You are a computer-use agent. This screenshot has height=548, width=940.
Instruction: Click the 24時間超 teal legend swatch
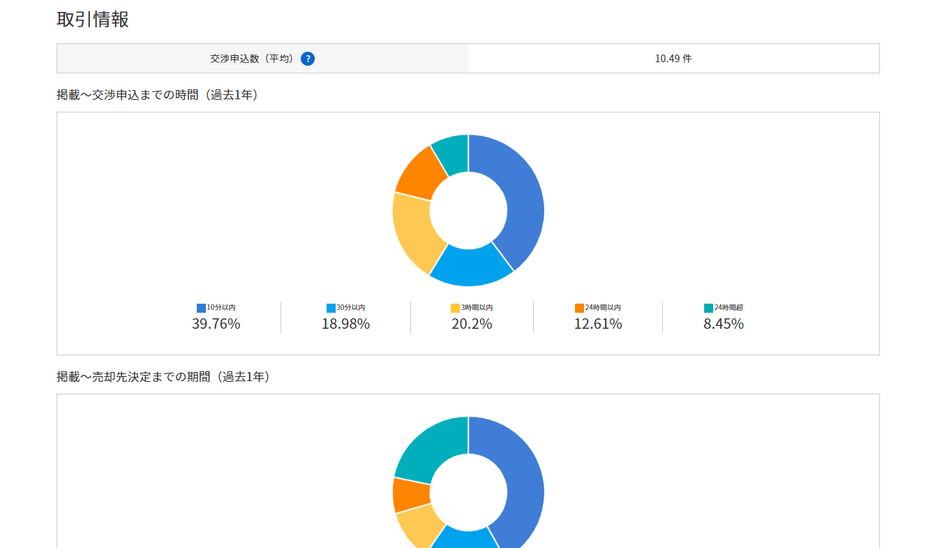[x=709, y=308]
